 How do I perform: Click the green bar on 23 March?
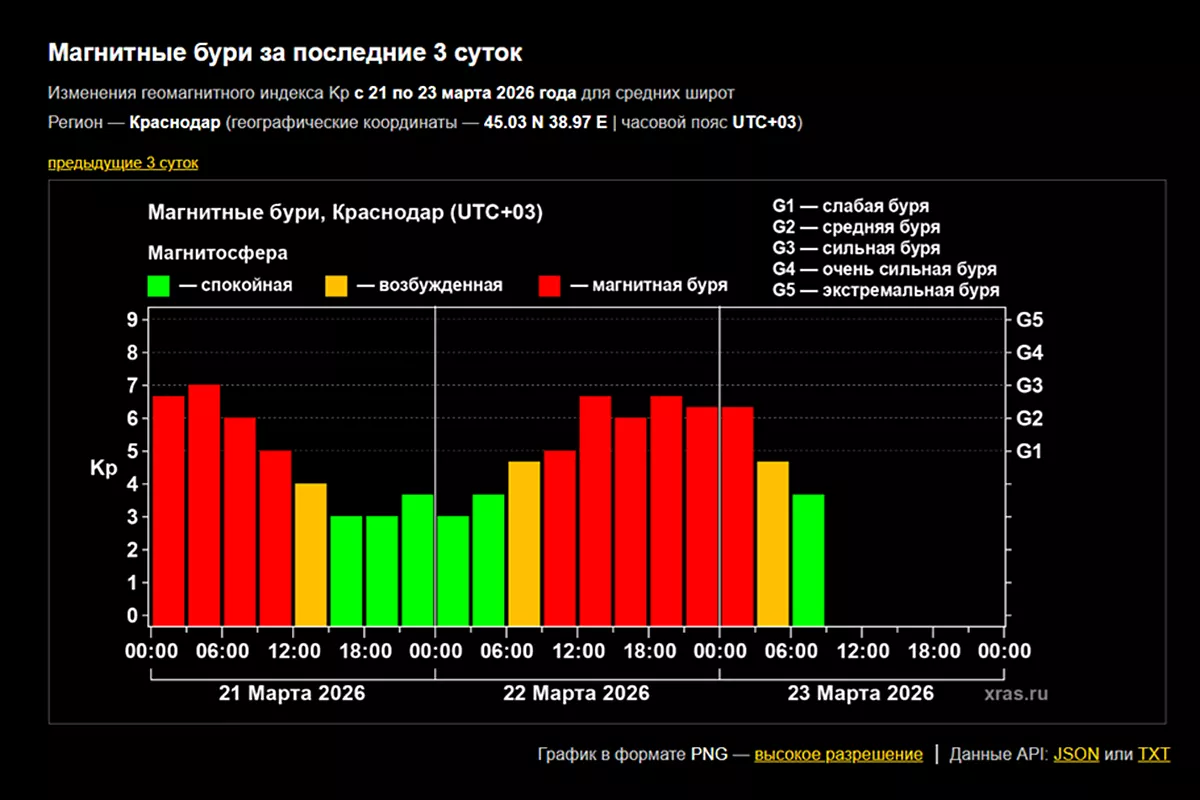point(808,559)
